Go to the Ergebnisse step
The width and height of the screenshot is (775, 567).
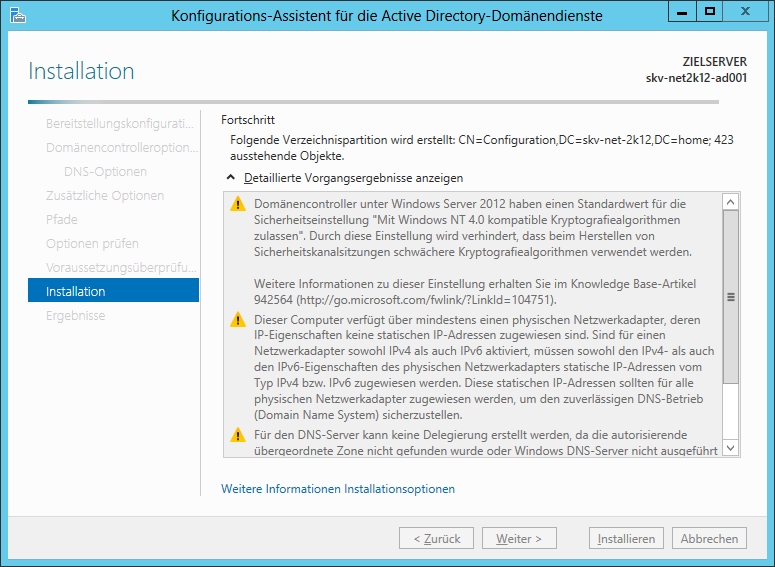coord(75,315)
